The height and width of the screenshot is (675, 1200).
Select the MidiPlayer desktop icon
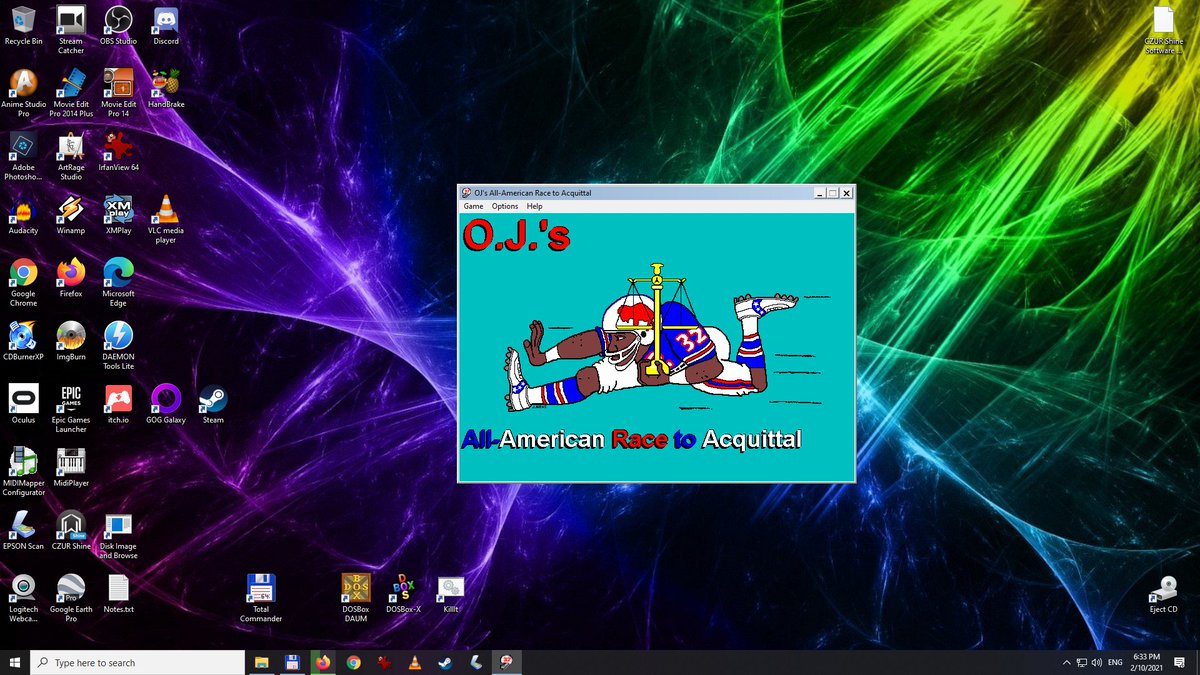71,467
